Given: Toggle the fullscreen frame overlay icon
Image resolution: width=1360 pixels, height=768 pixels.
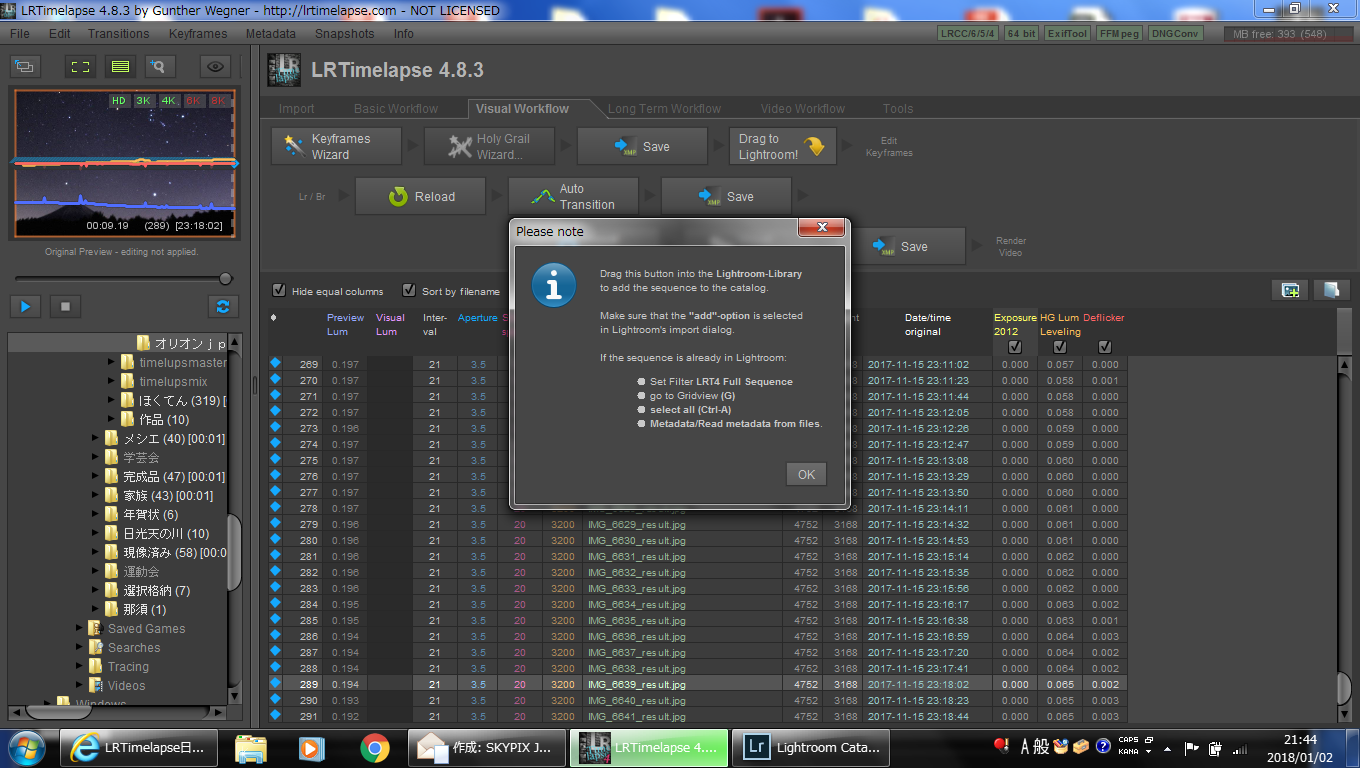Looking at the screenshot, I should click(81, 67).
